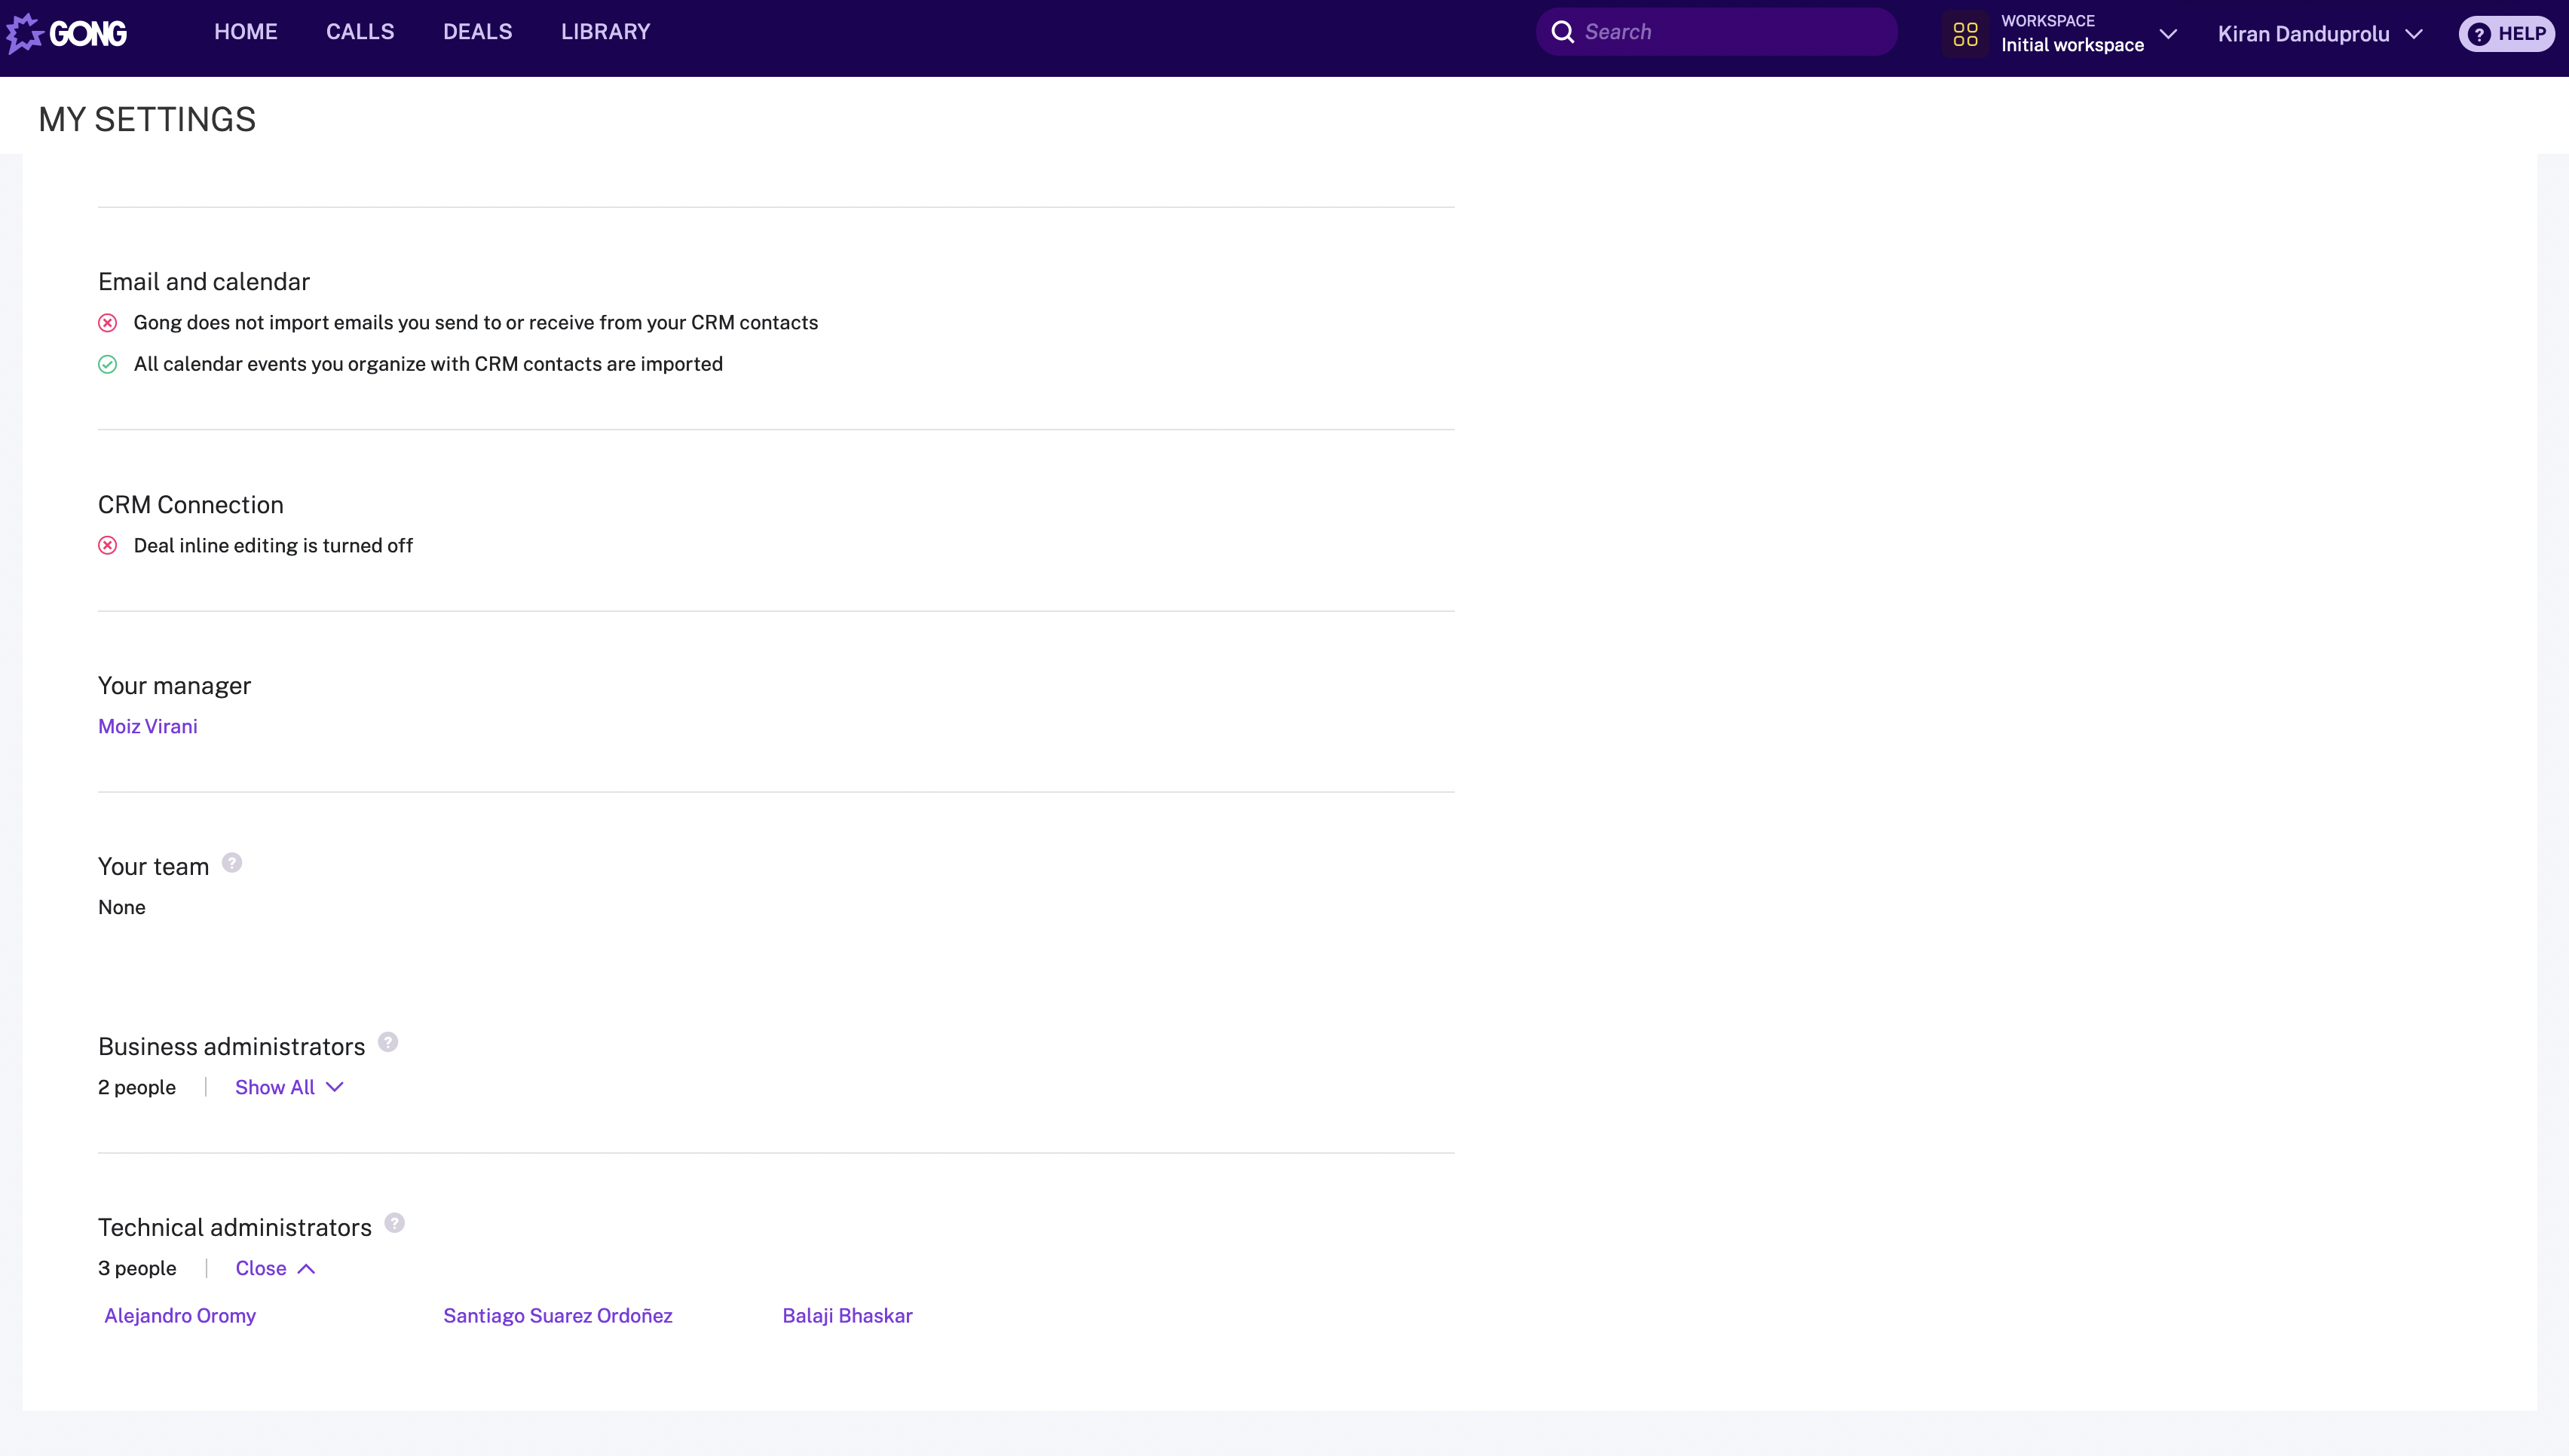Navigate to LIBRARY
Screen dimensions: 2569x1456
coord(605,32)
